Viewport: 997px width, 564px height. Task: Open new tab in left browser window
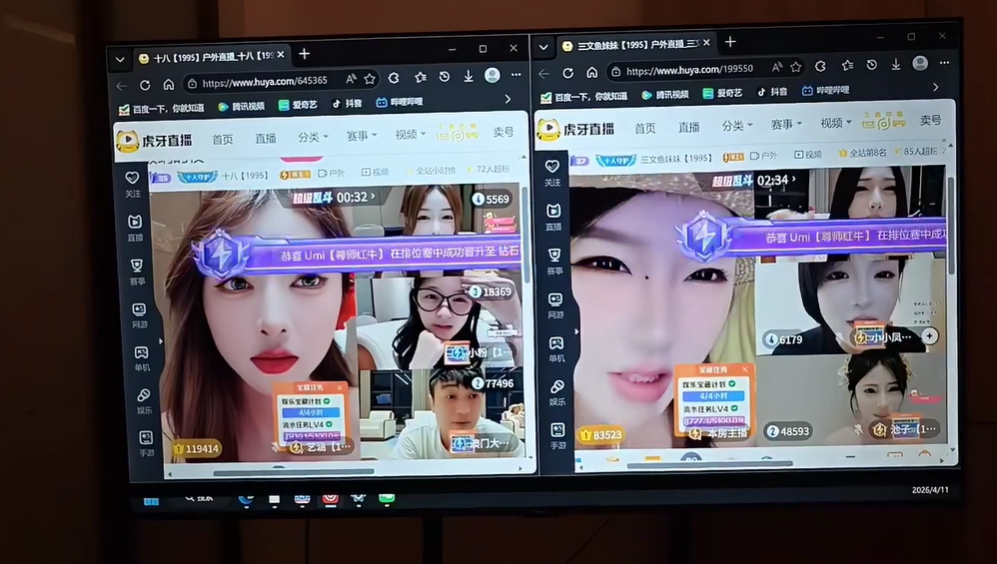coord(305,54)
